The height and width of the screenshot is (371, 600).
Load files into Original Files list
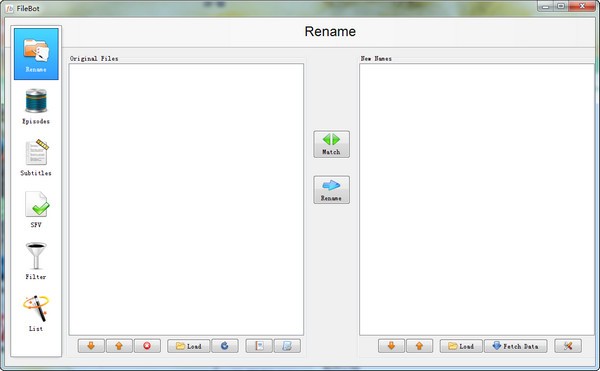click(x=189, y=346)
